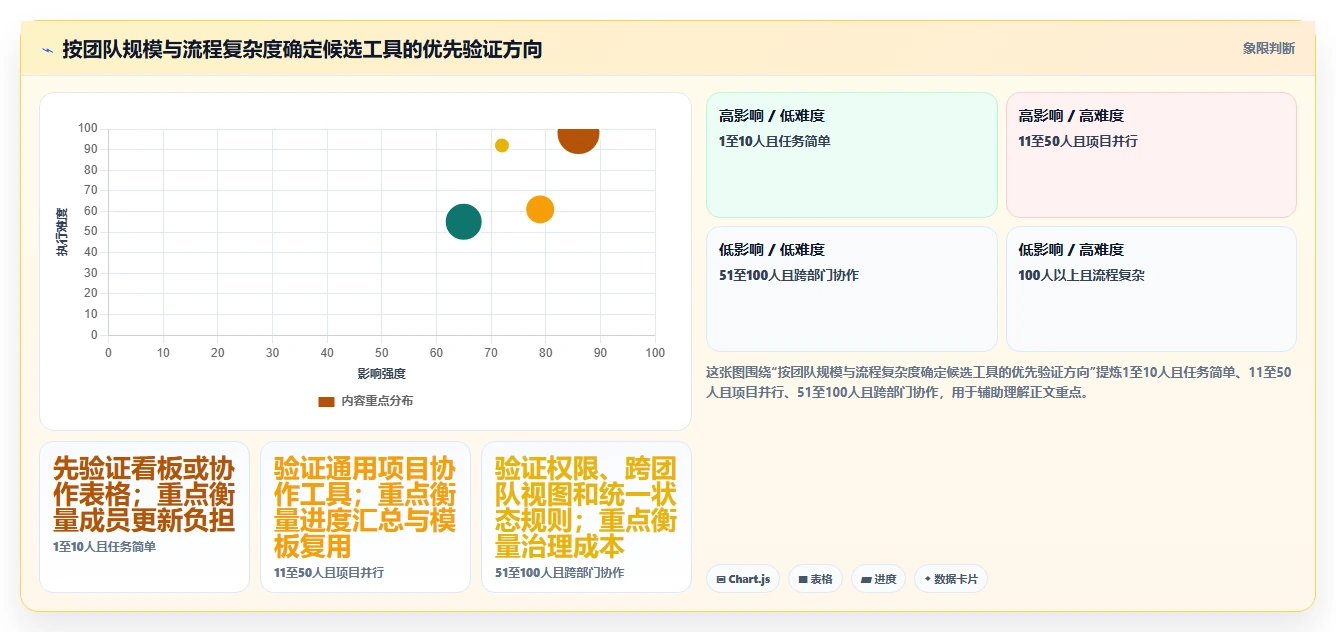Click the orange bubble near 80 impact
1336x632 pixels.
pos(540,210)
